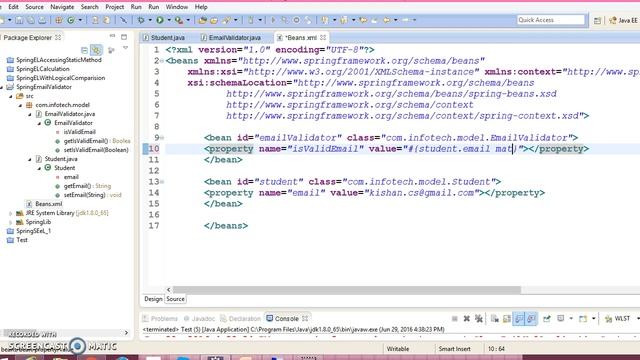The height and width of the screenshot is (360, 640).
Task: Open the Package Explorer view menu triangle
Action: (125, 49)
